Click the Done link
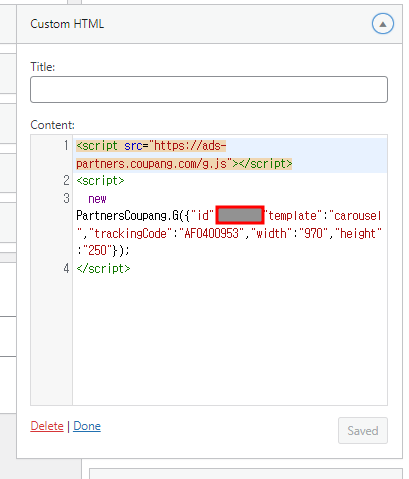 point(87,426)
